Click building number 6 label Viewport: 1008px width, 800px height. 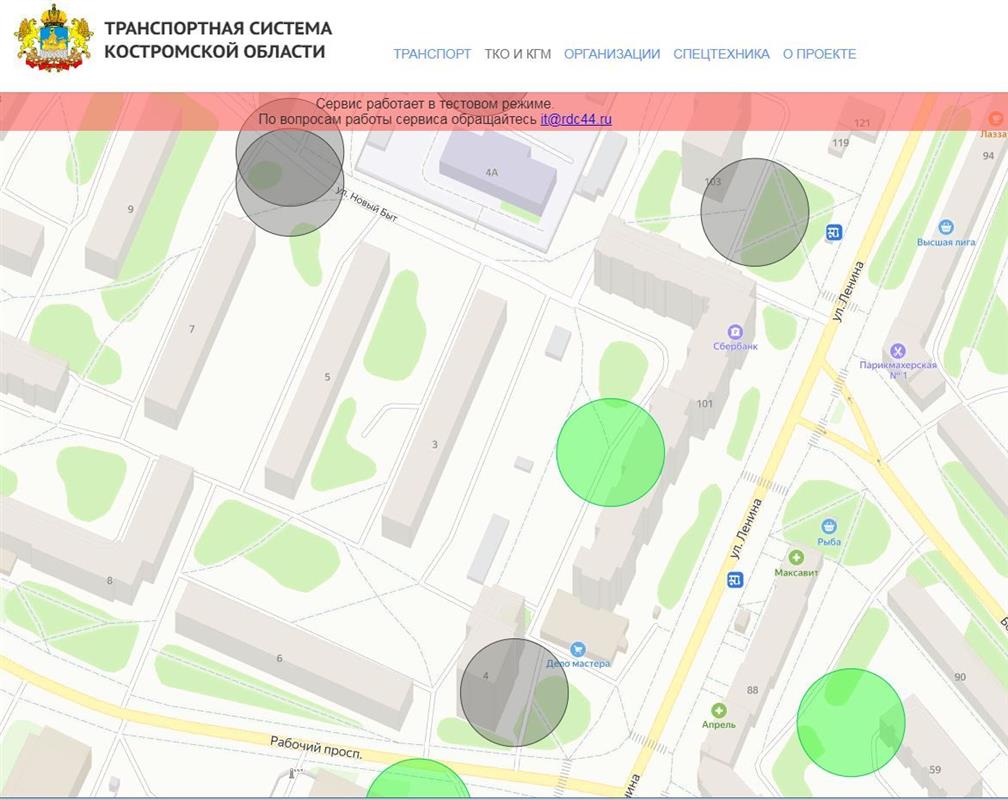279,659
